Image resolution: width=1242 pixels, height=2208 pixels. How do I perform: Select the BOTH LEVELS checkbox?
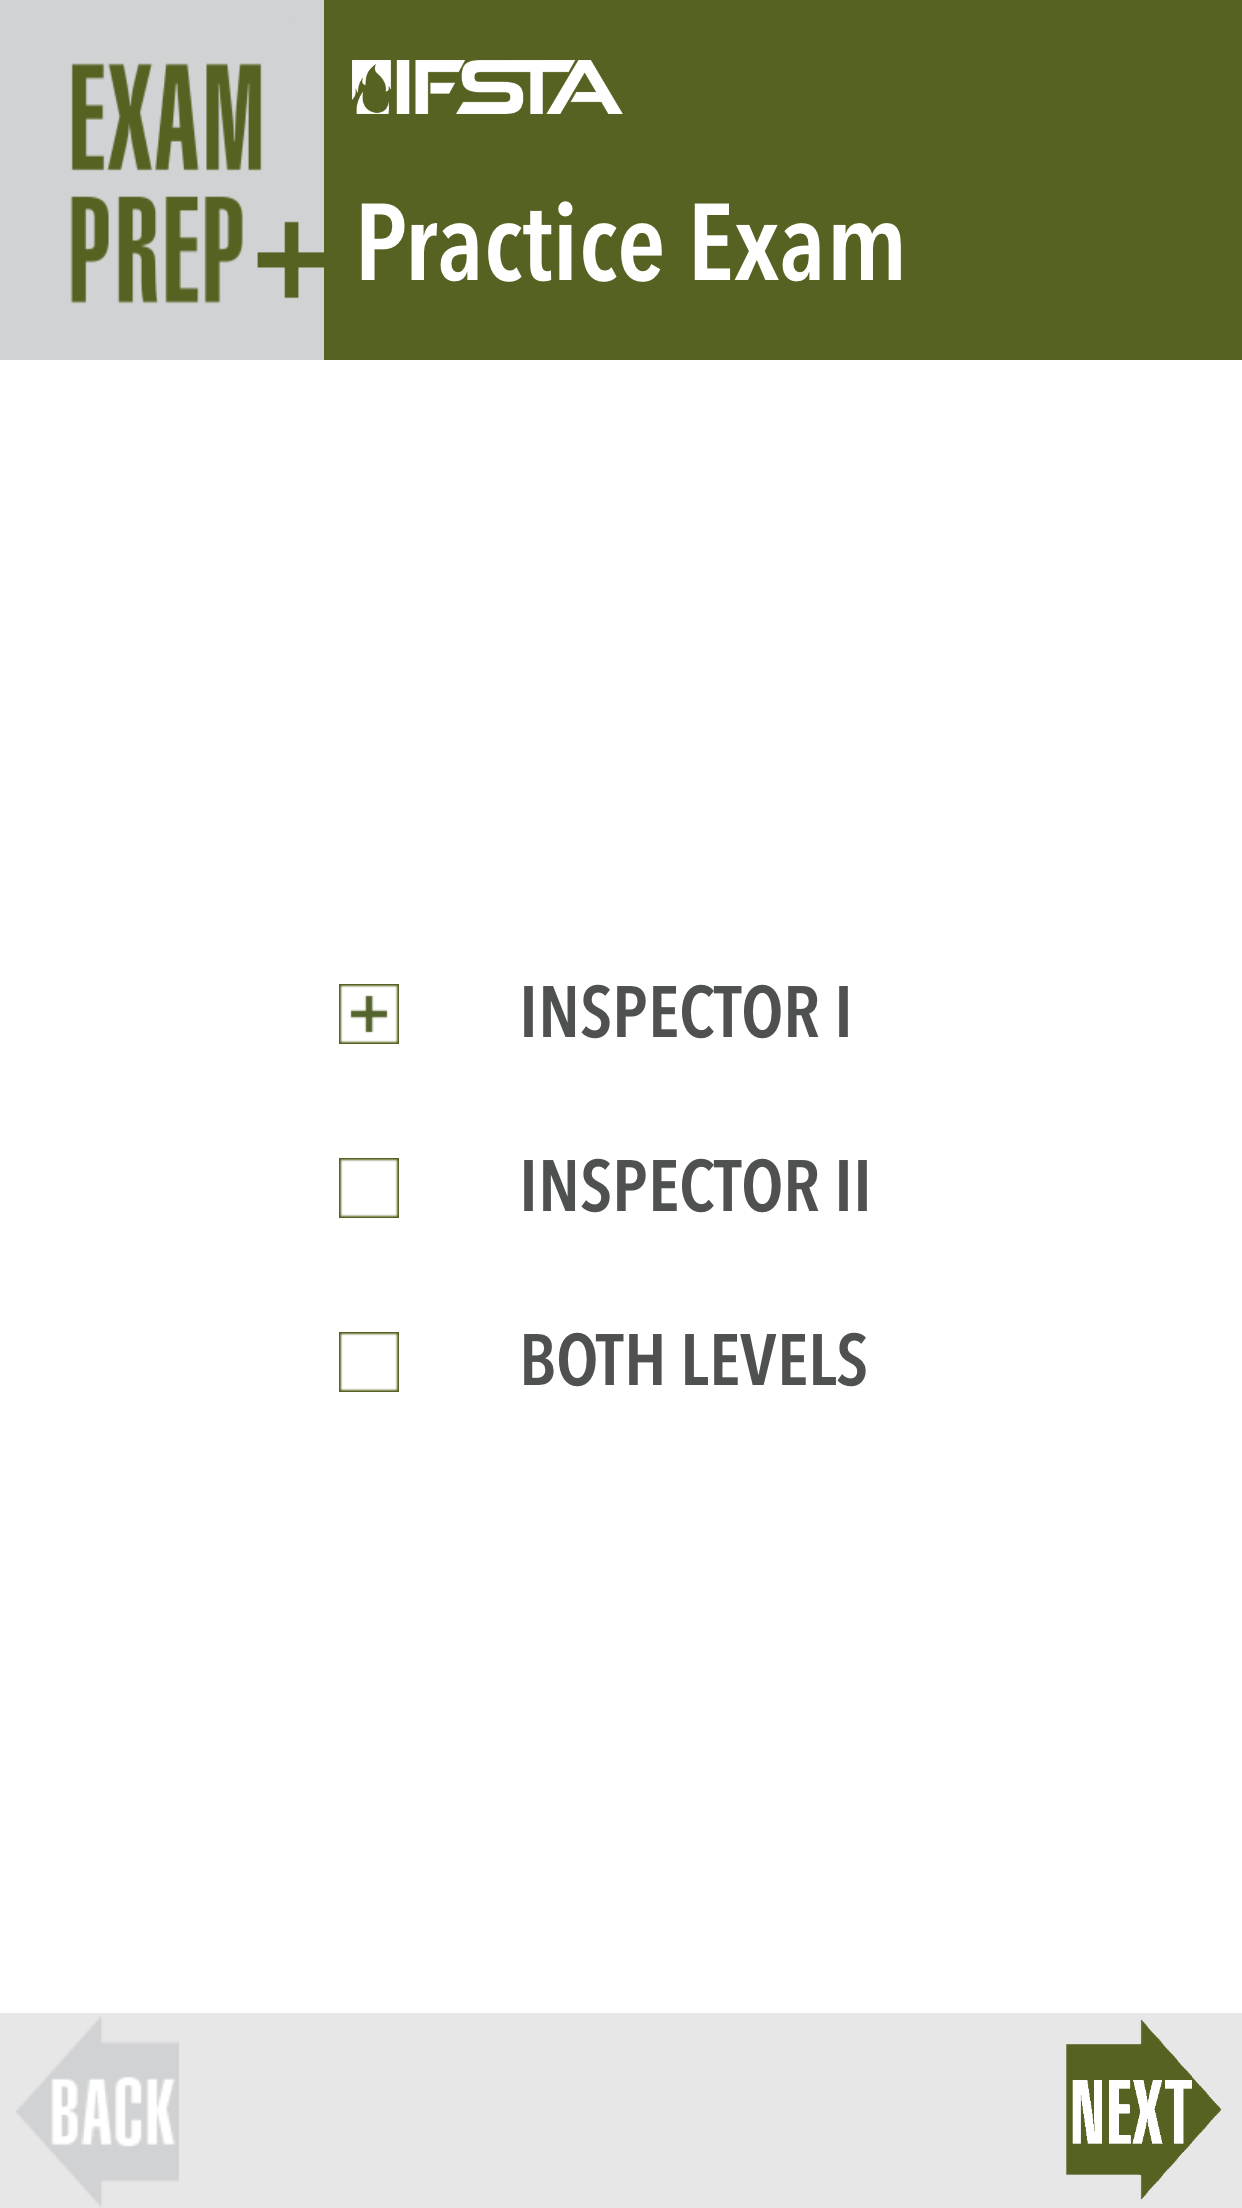coord(368,1364)
